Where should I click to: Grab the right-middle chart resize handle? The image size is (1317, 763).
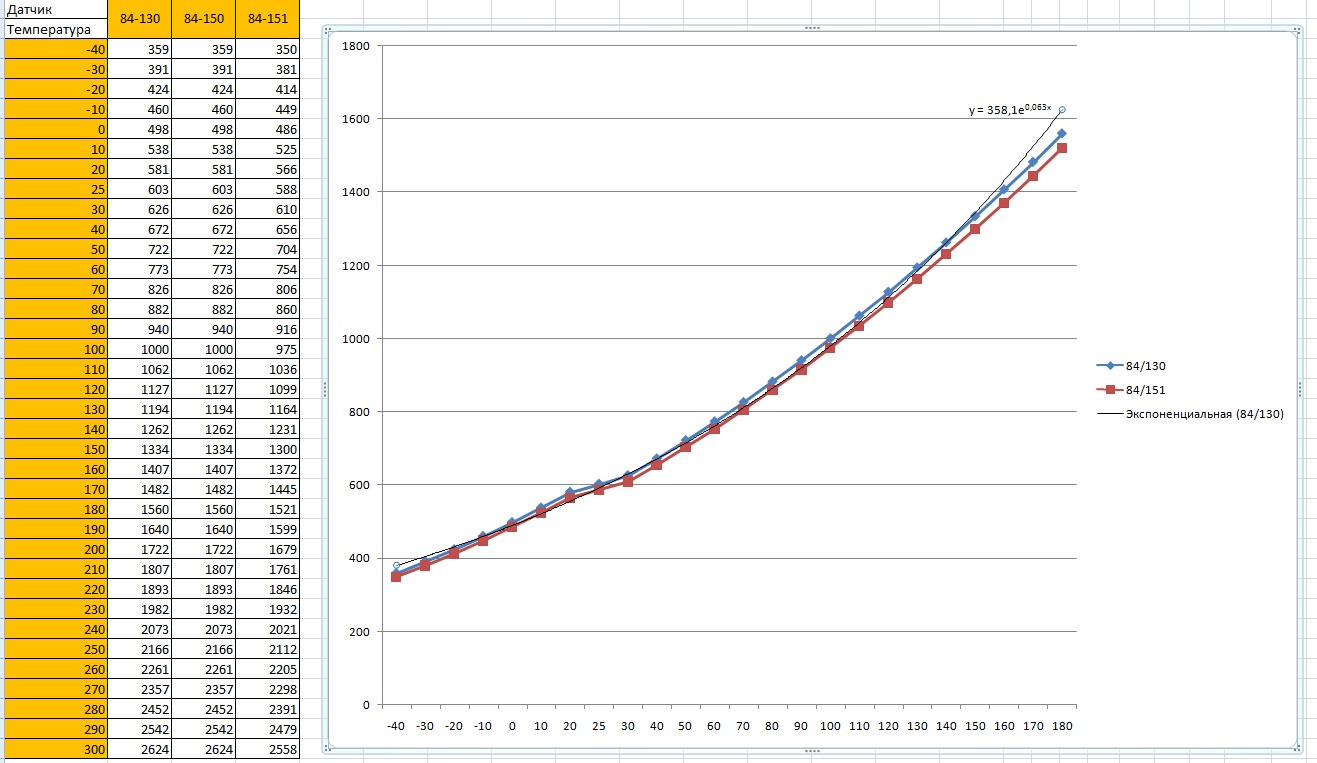[1299, 389]
